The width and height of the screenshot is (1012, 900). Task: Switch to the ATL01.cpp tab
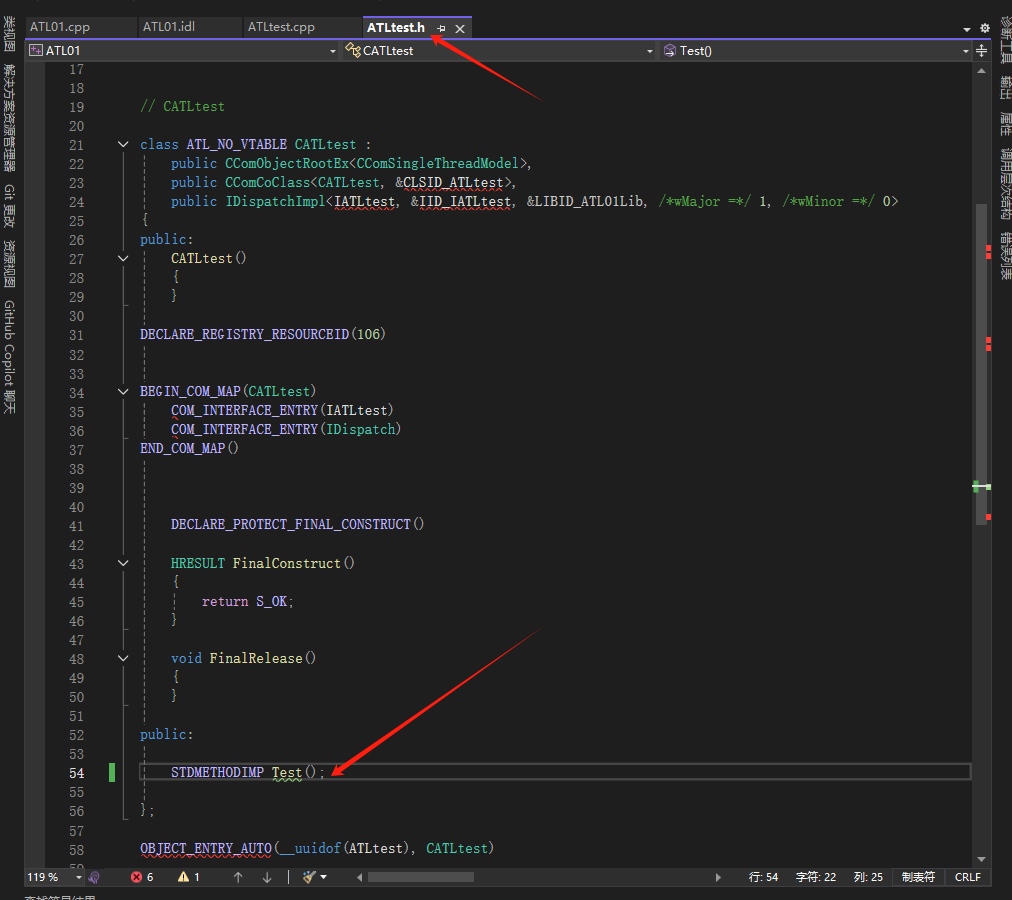click(60, 27)
